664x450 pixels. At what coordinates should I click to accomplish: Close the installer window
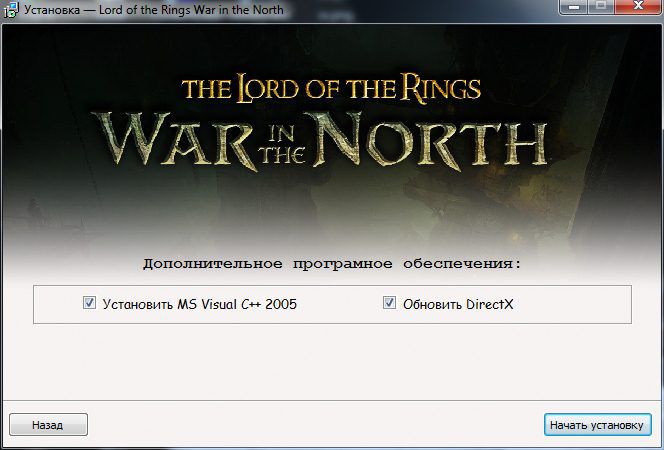tap(639, 7)
